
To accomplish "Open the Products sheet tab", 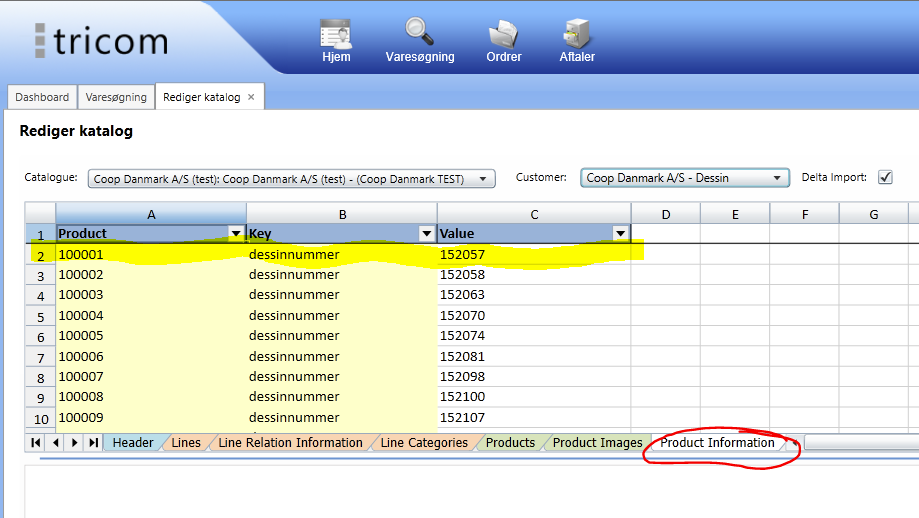I will (x=510, y=442).
